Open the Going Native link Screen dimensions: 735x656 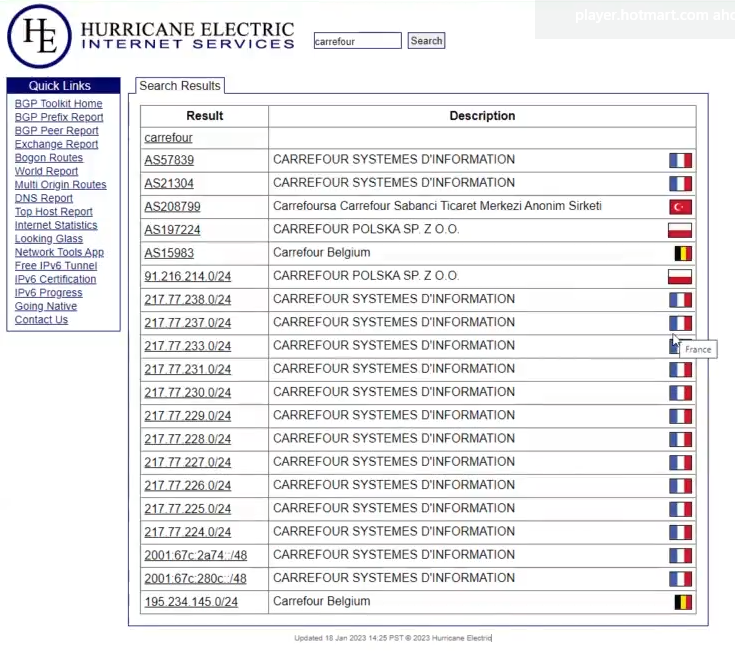[46, 306]
